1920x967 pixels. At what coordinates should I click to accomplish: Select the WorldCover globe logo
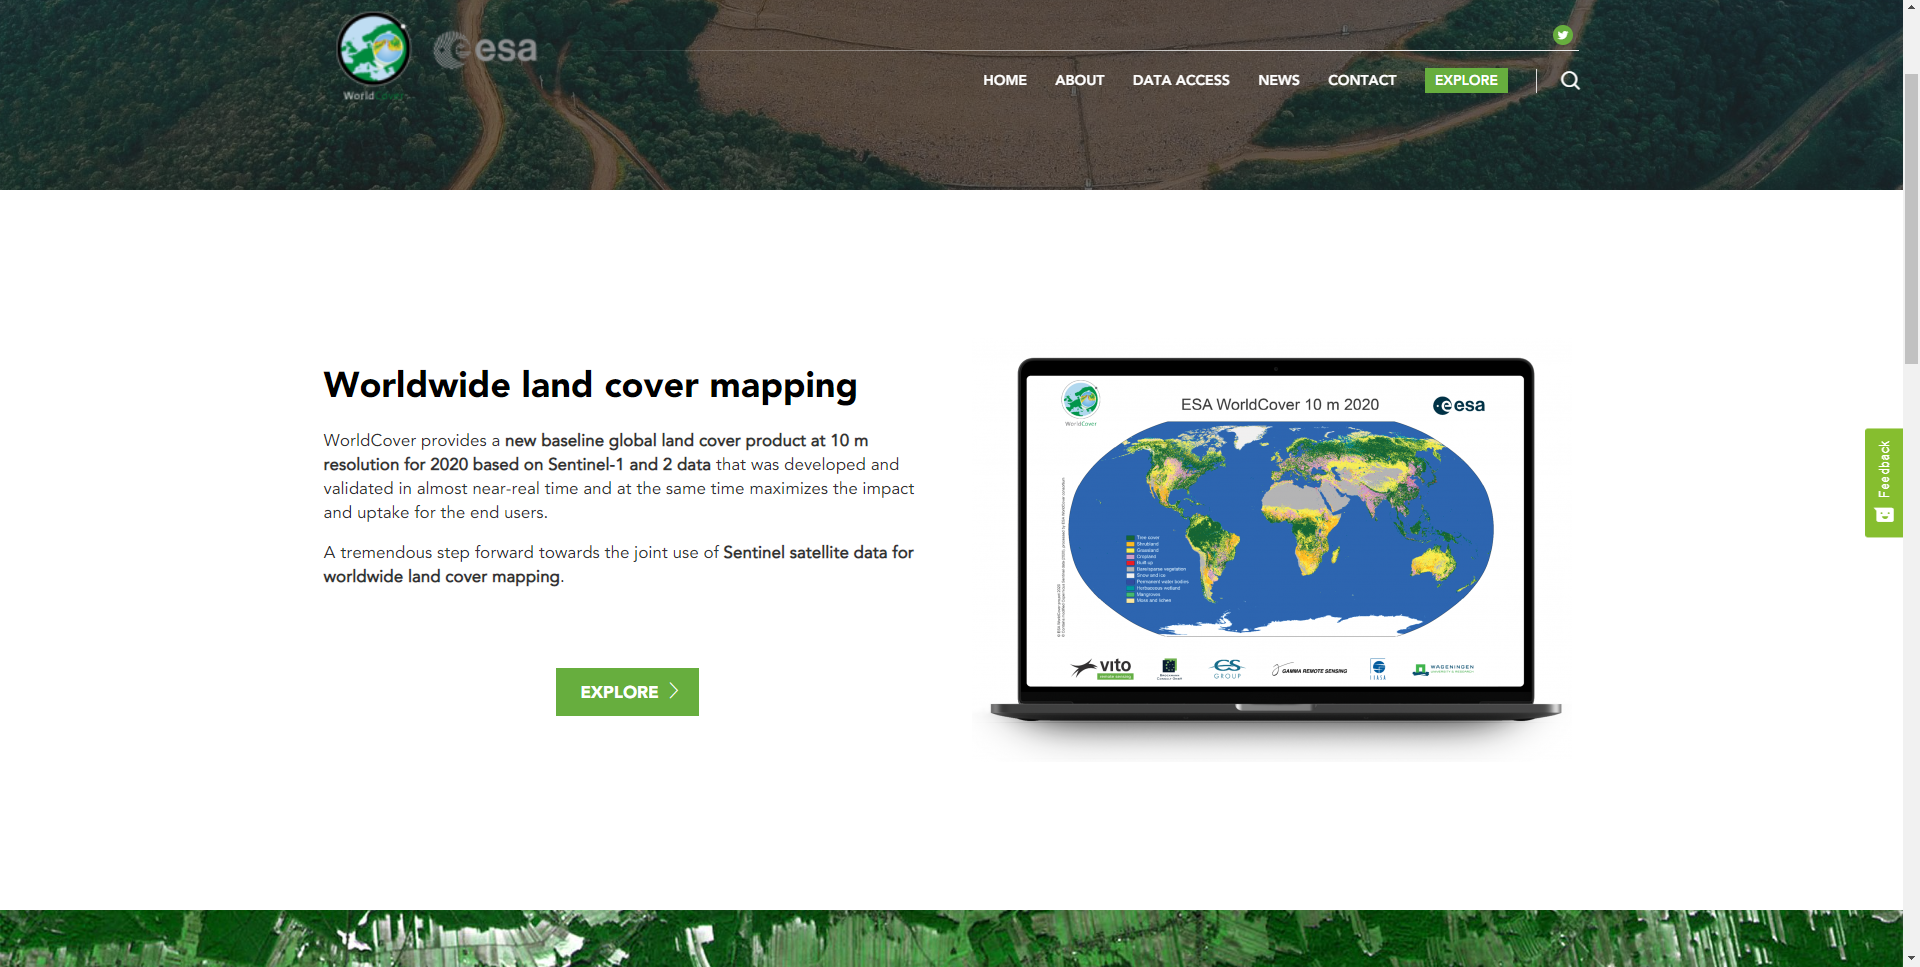373,49
